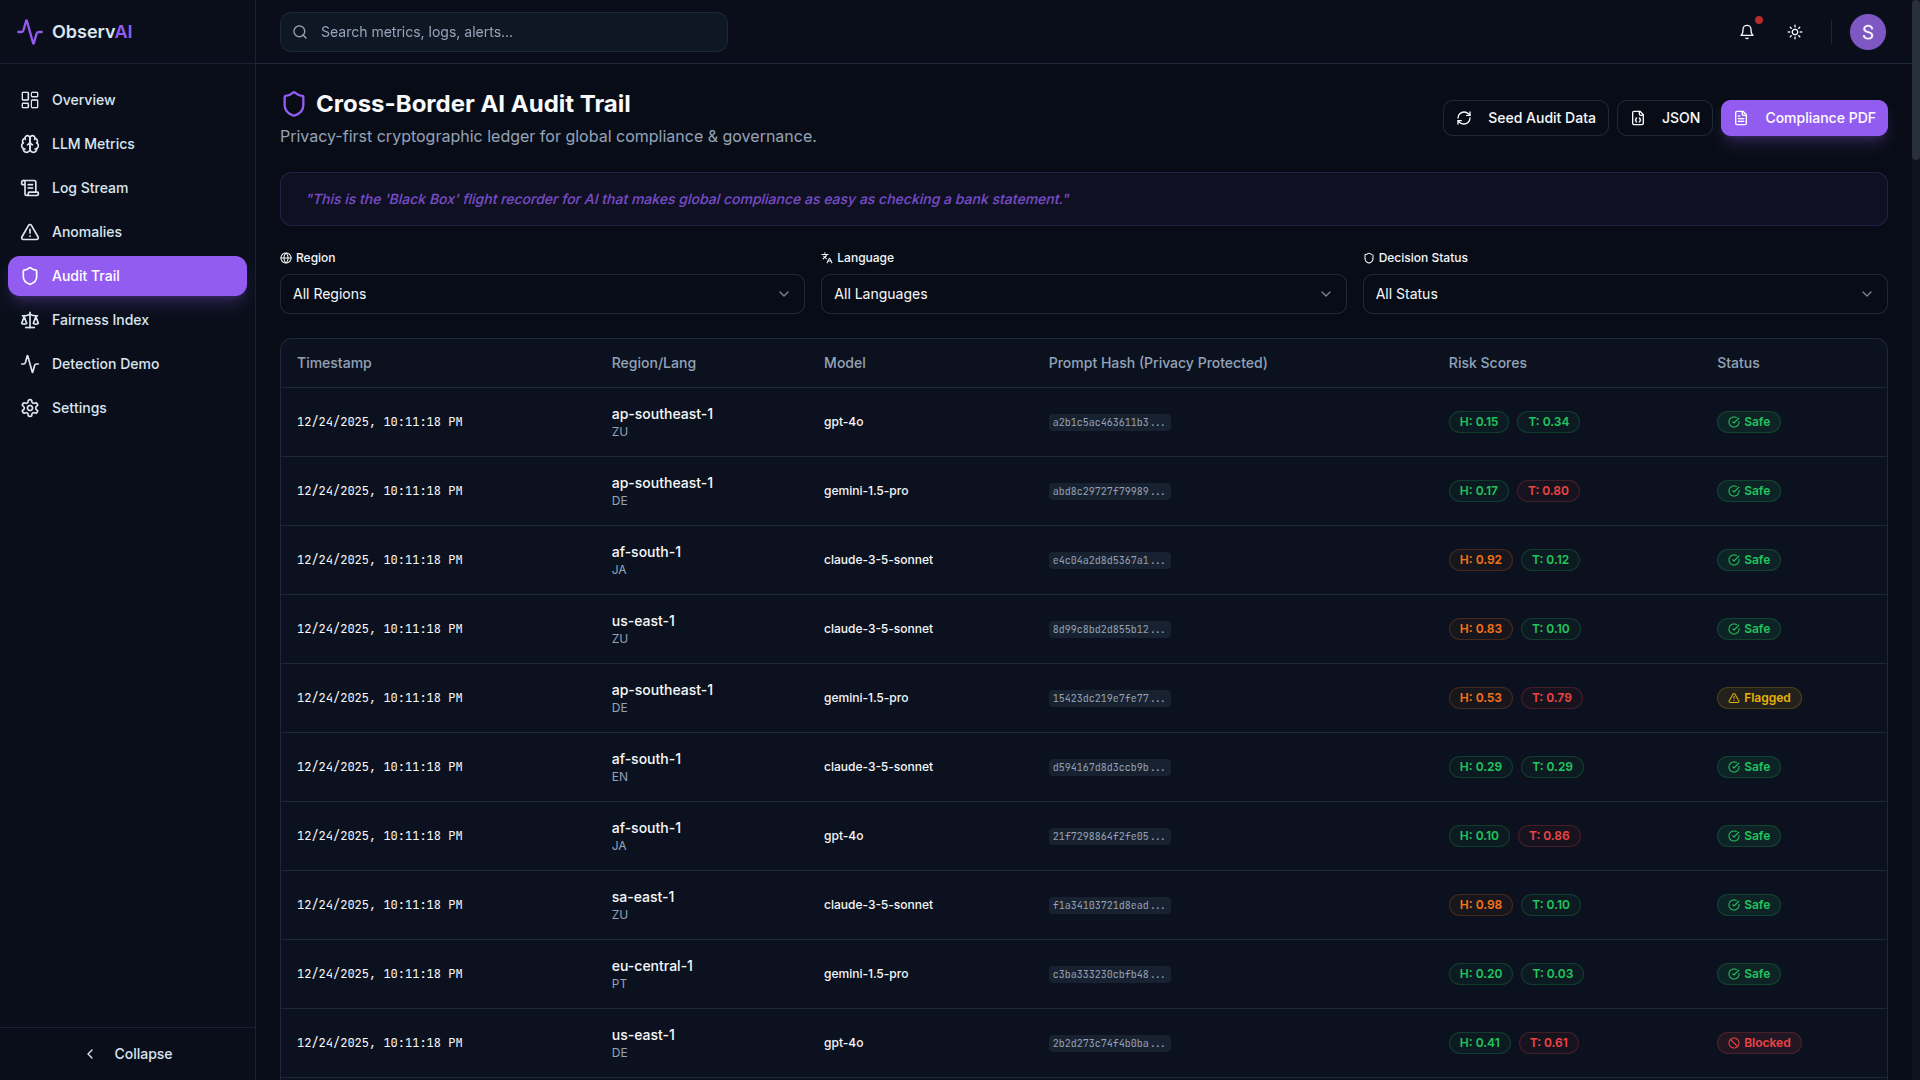The width and height of the screenshot is (1920, 1080).
Task: Click the ObservAI logo
Action: click(75, 32)
